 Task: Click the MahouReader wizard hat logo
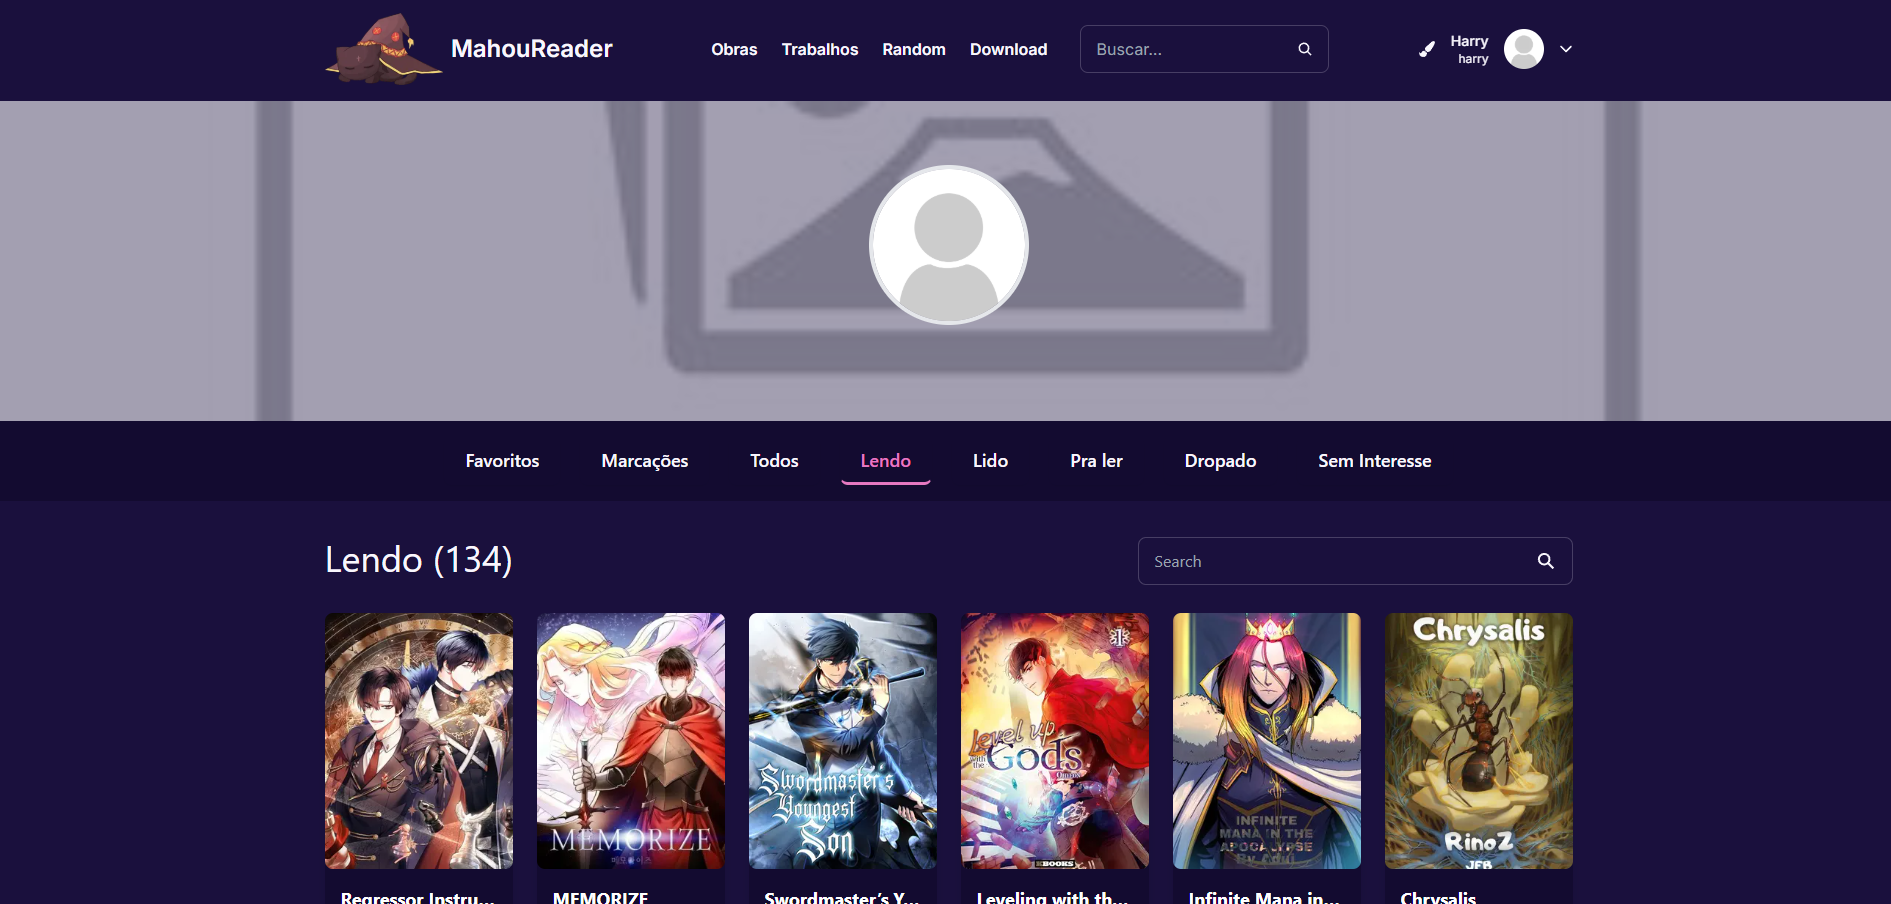pos(384,49)
